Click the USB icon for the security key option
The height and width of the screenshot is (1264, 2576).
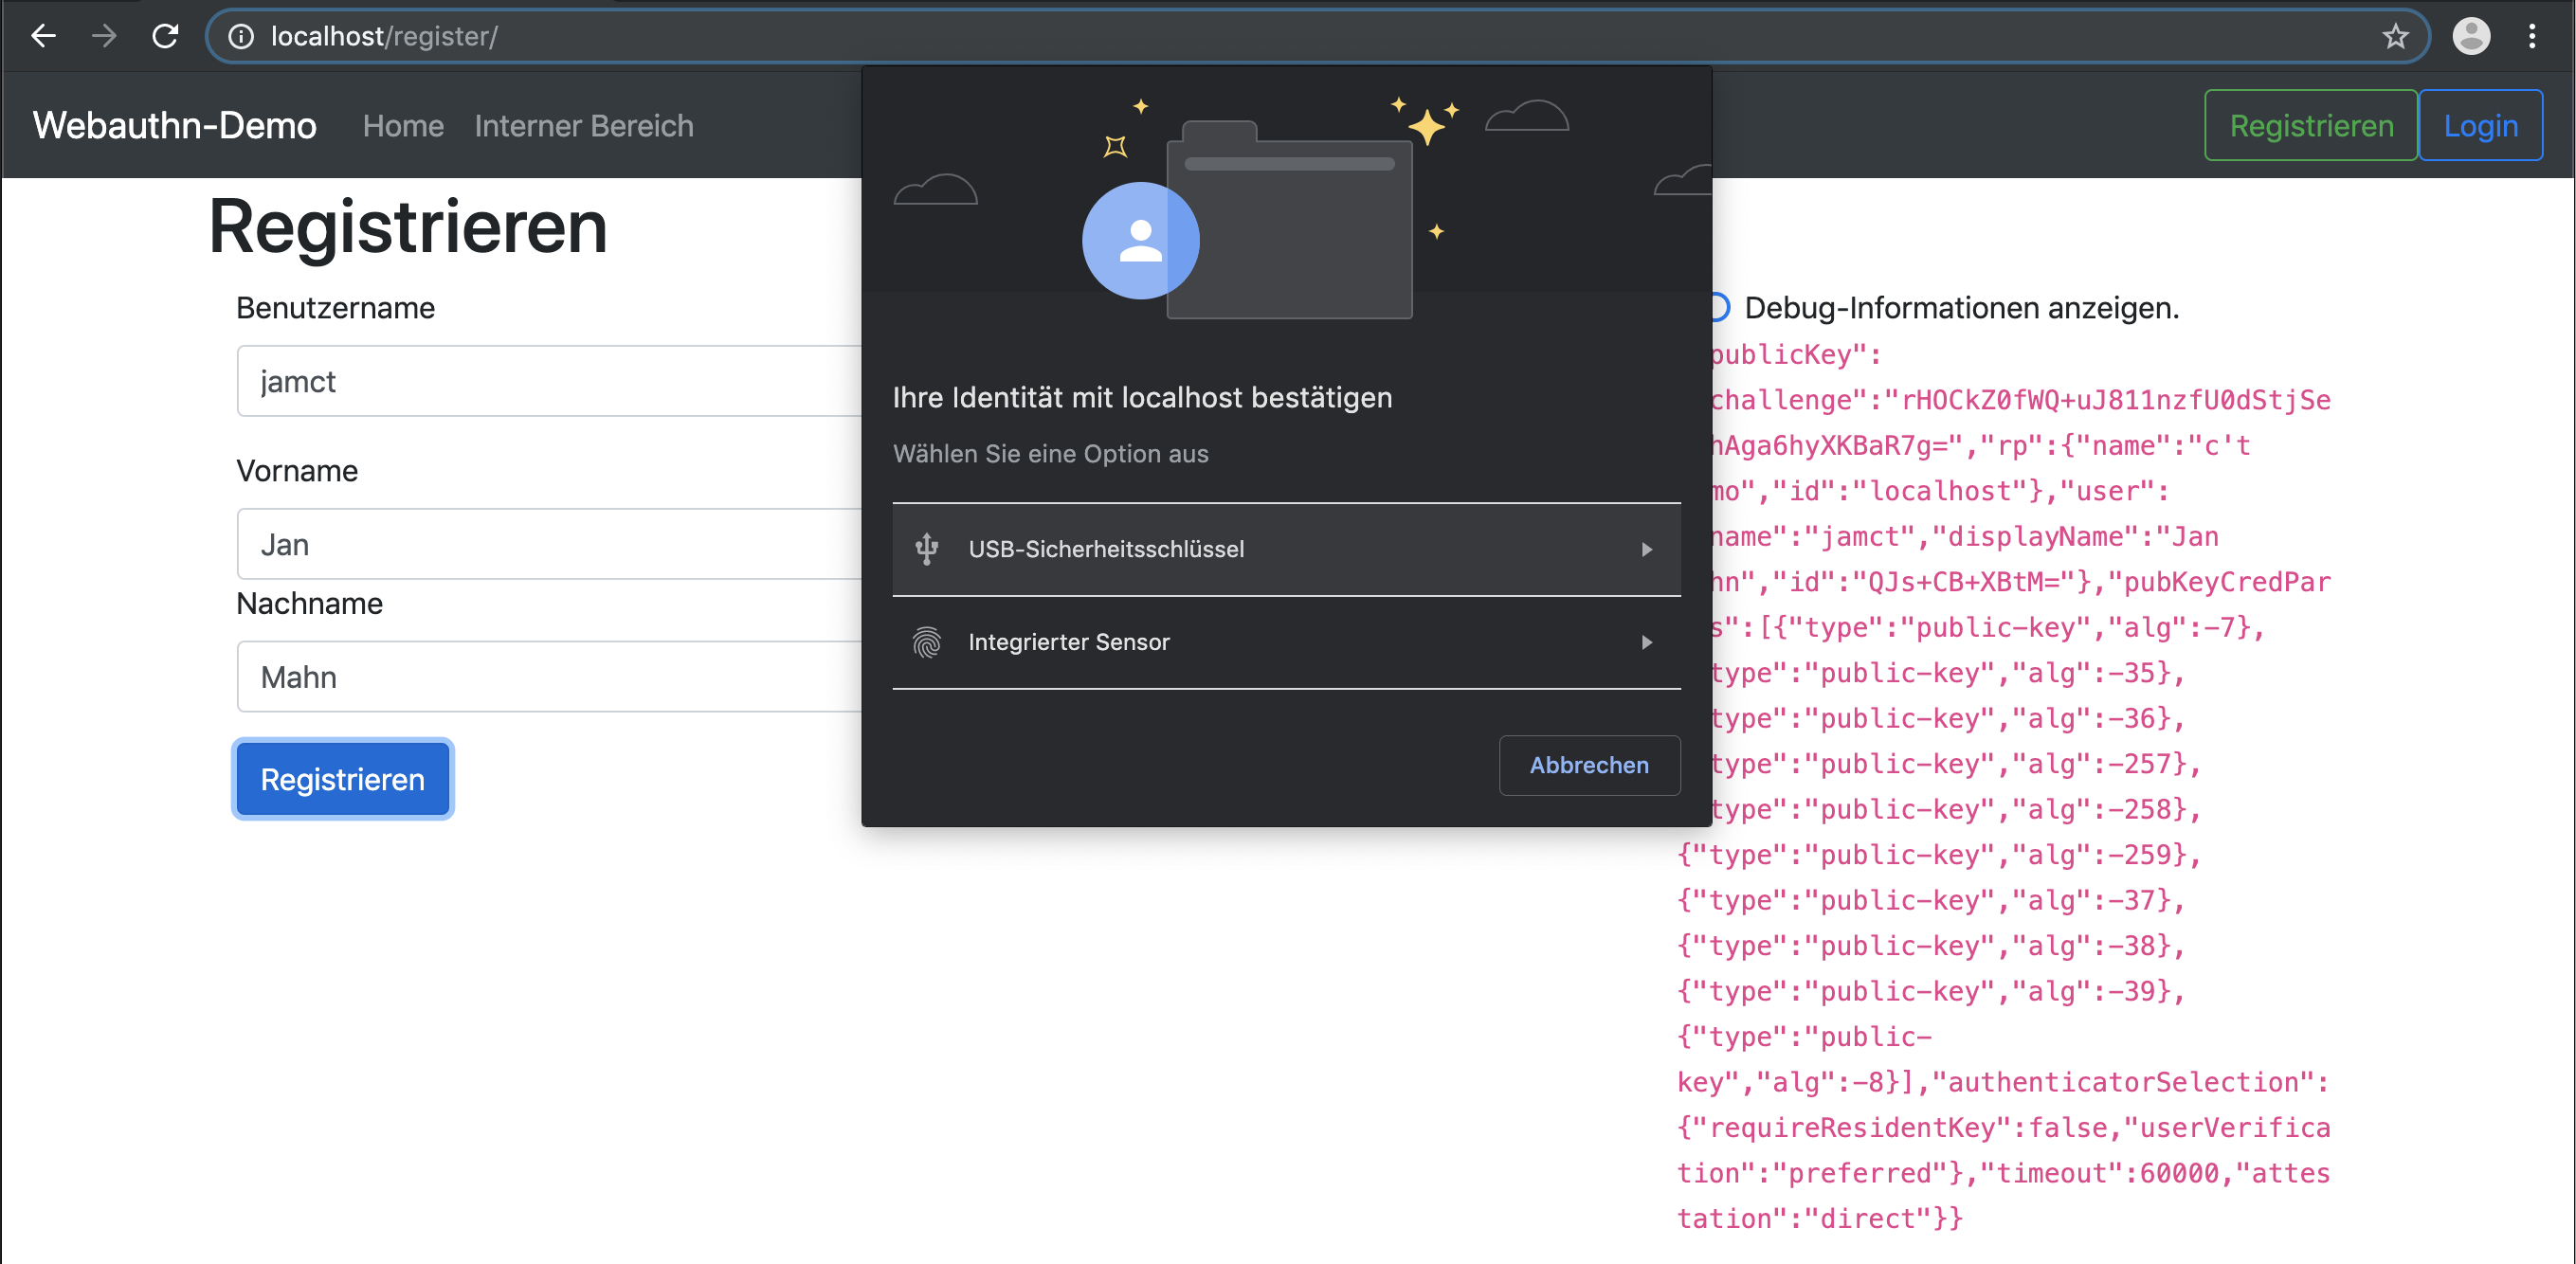click(x=926, y=549)
